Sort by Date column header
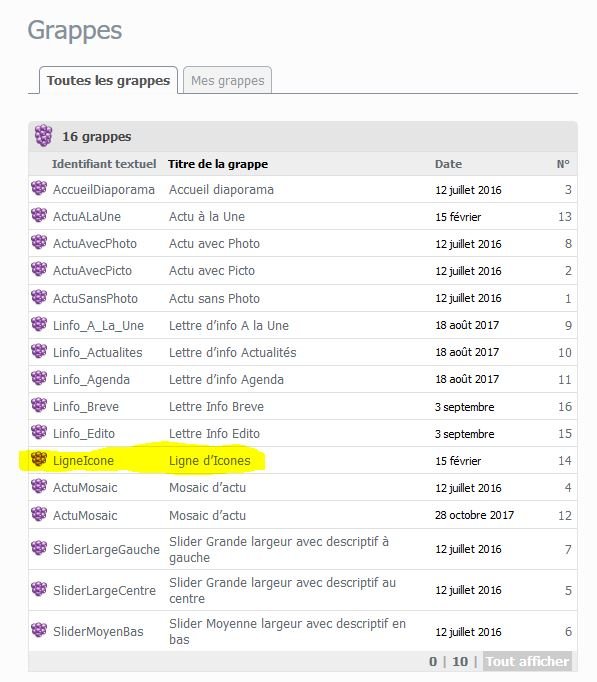 [x=448, y=164]
